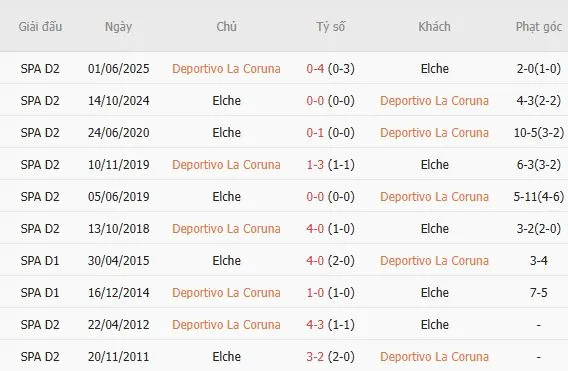Click the Giải đấu column header
568x371 pixels.
(40, 27)
